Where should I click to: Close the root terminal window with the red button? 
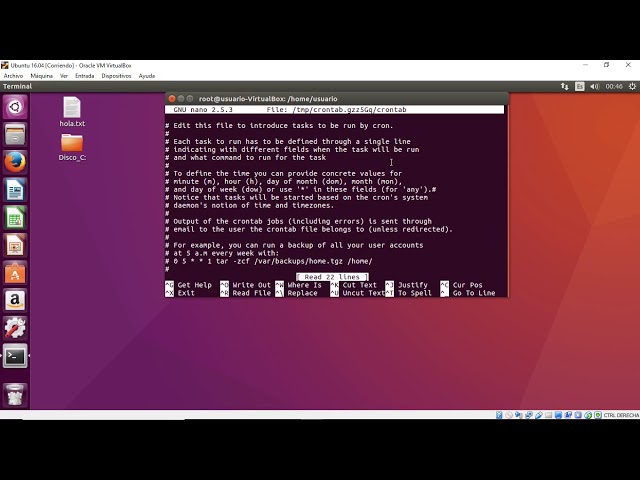[172, 99]
